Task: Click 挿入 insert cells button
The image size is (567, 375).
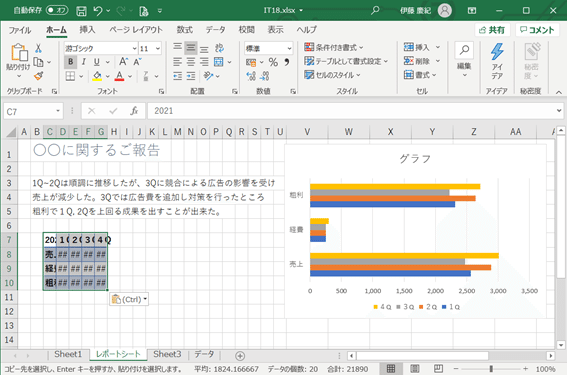Action: 417,47
